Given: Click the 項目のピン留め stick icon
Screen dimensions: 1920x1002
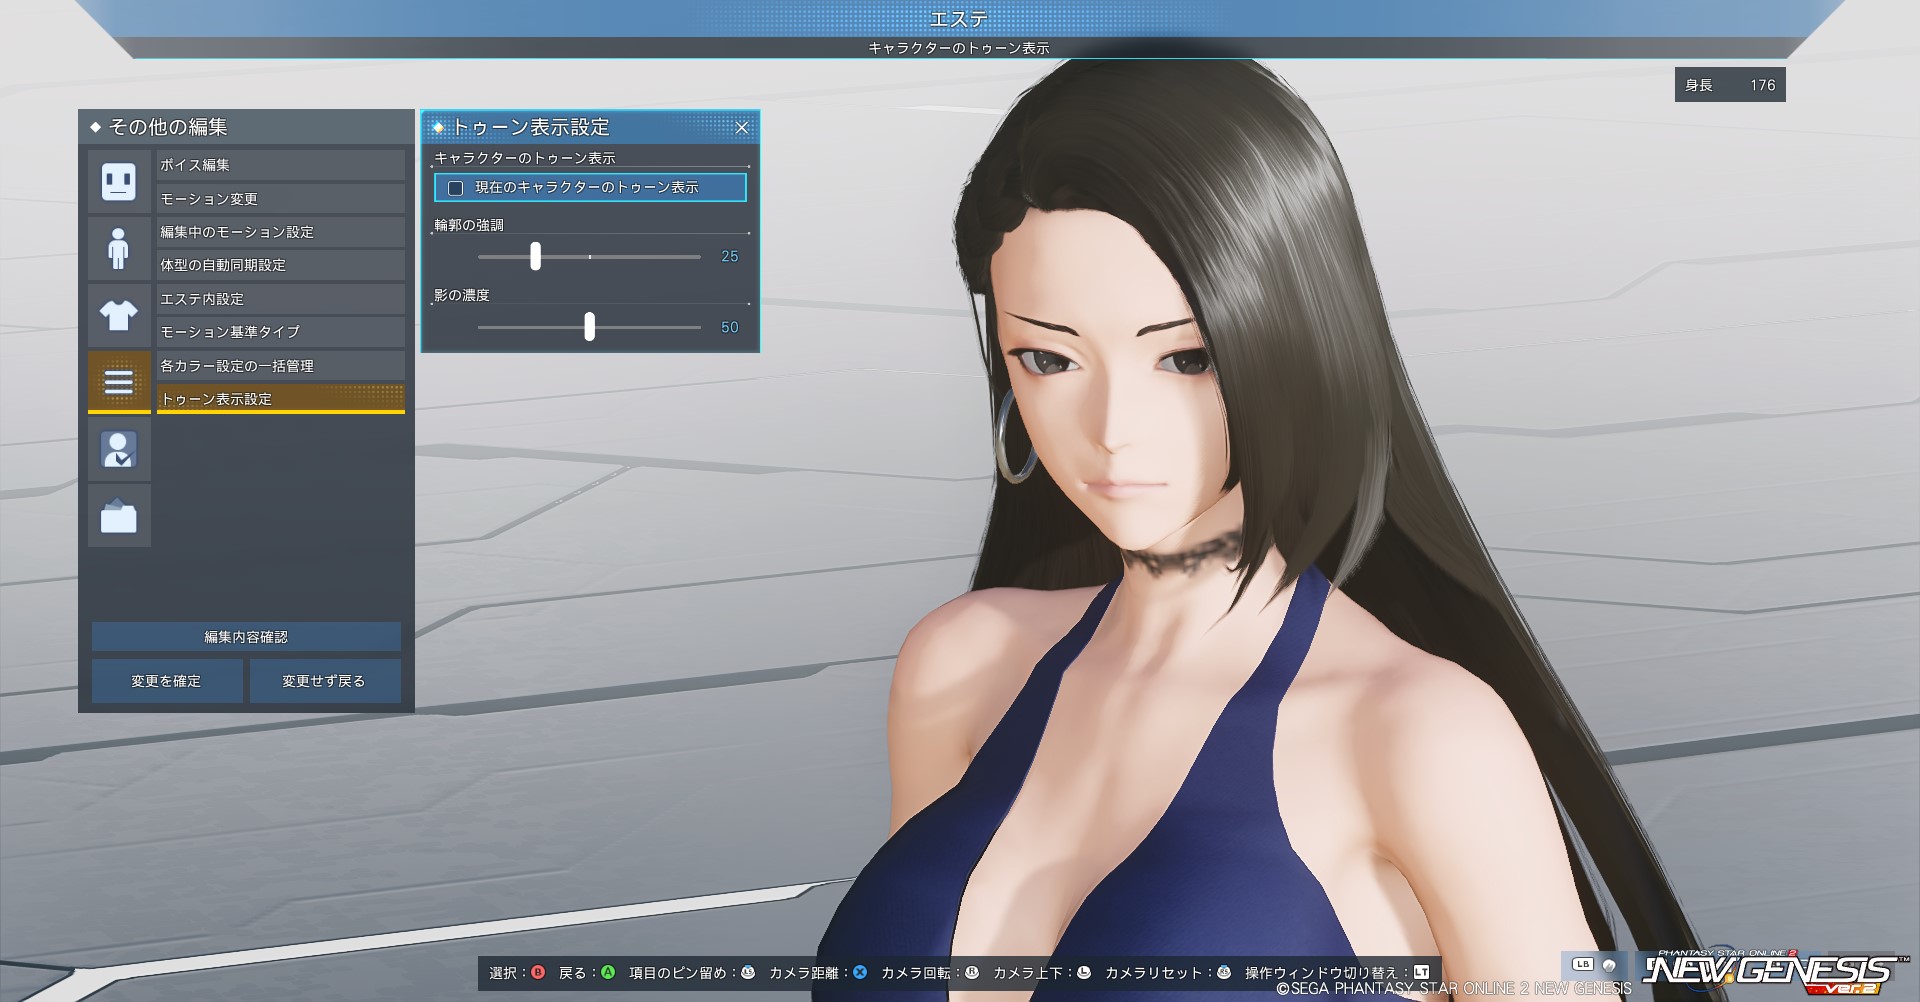Looking at the screenshot, I should 748,972.
